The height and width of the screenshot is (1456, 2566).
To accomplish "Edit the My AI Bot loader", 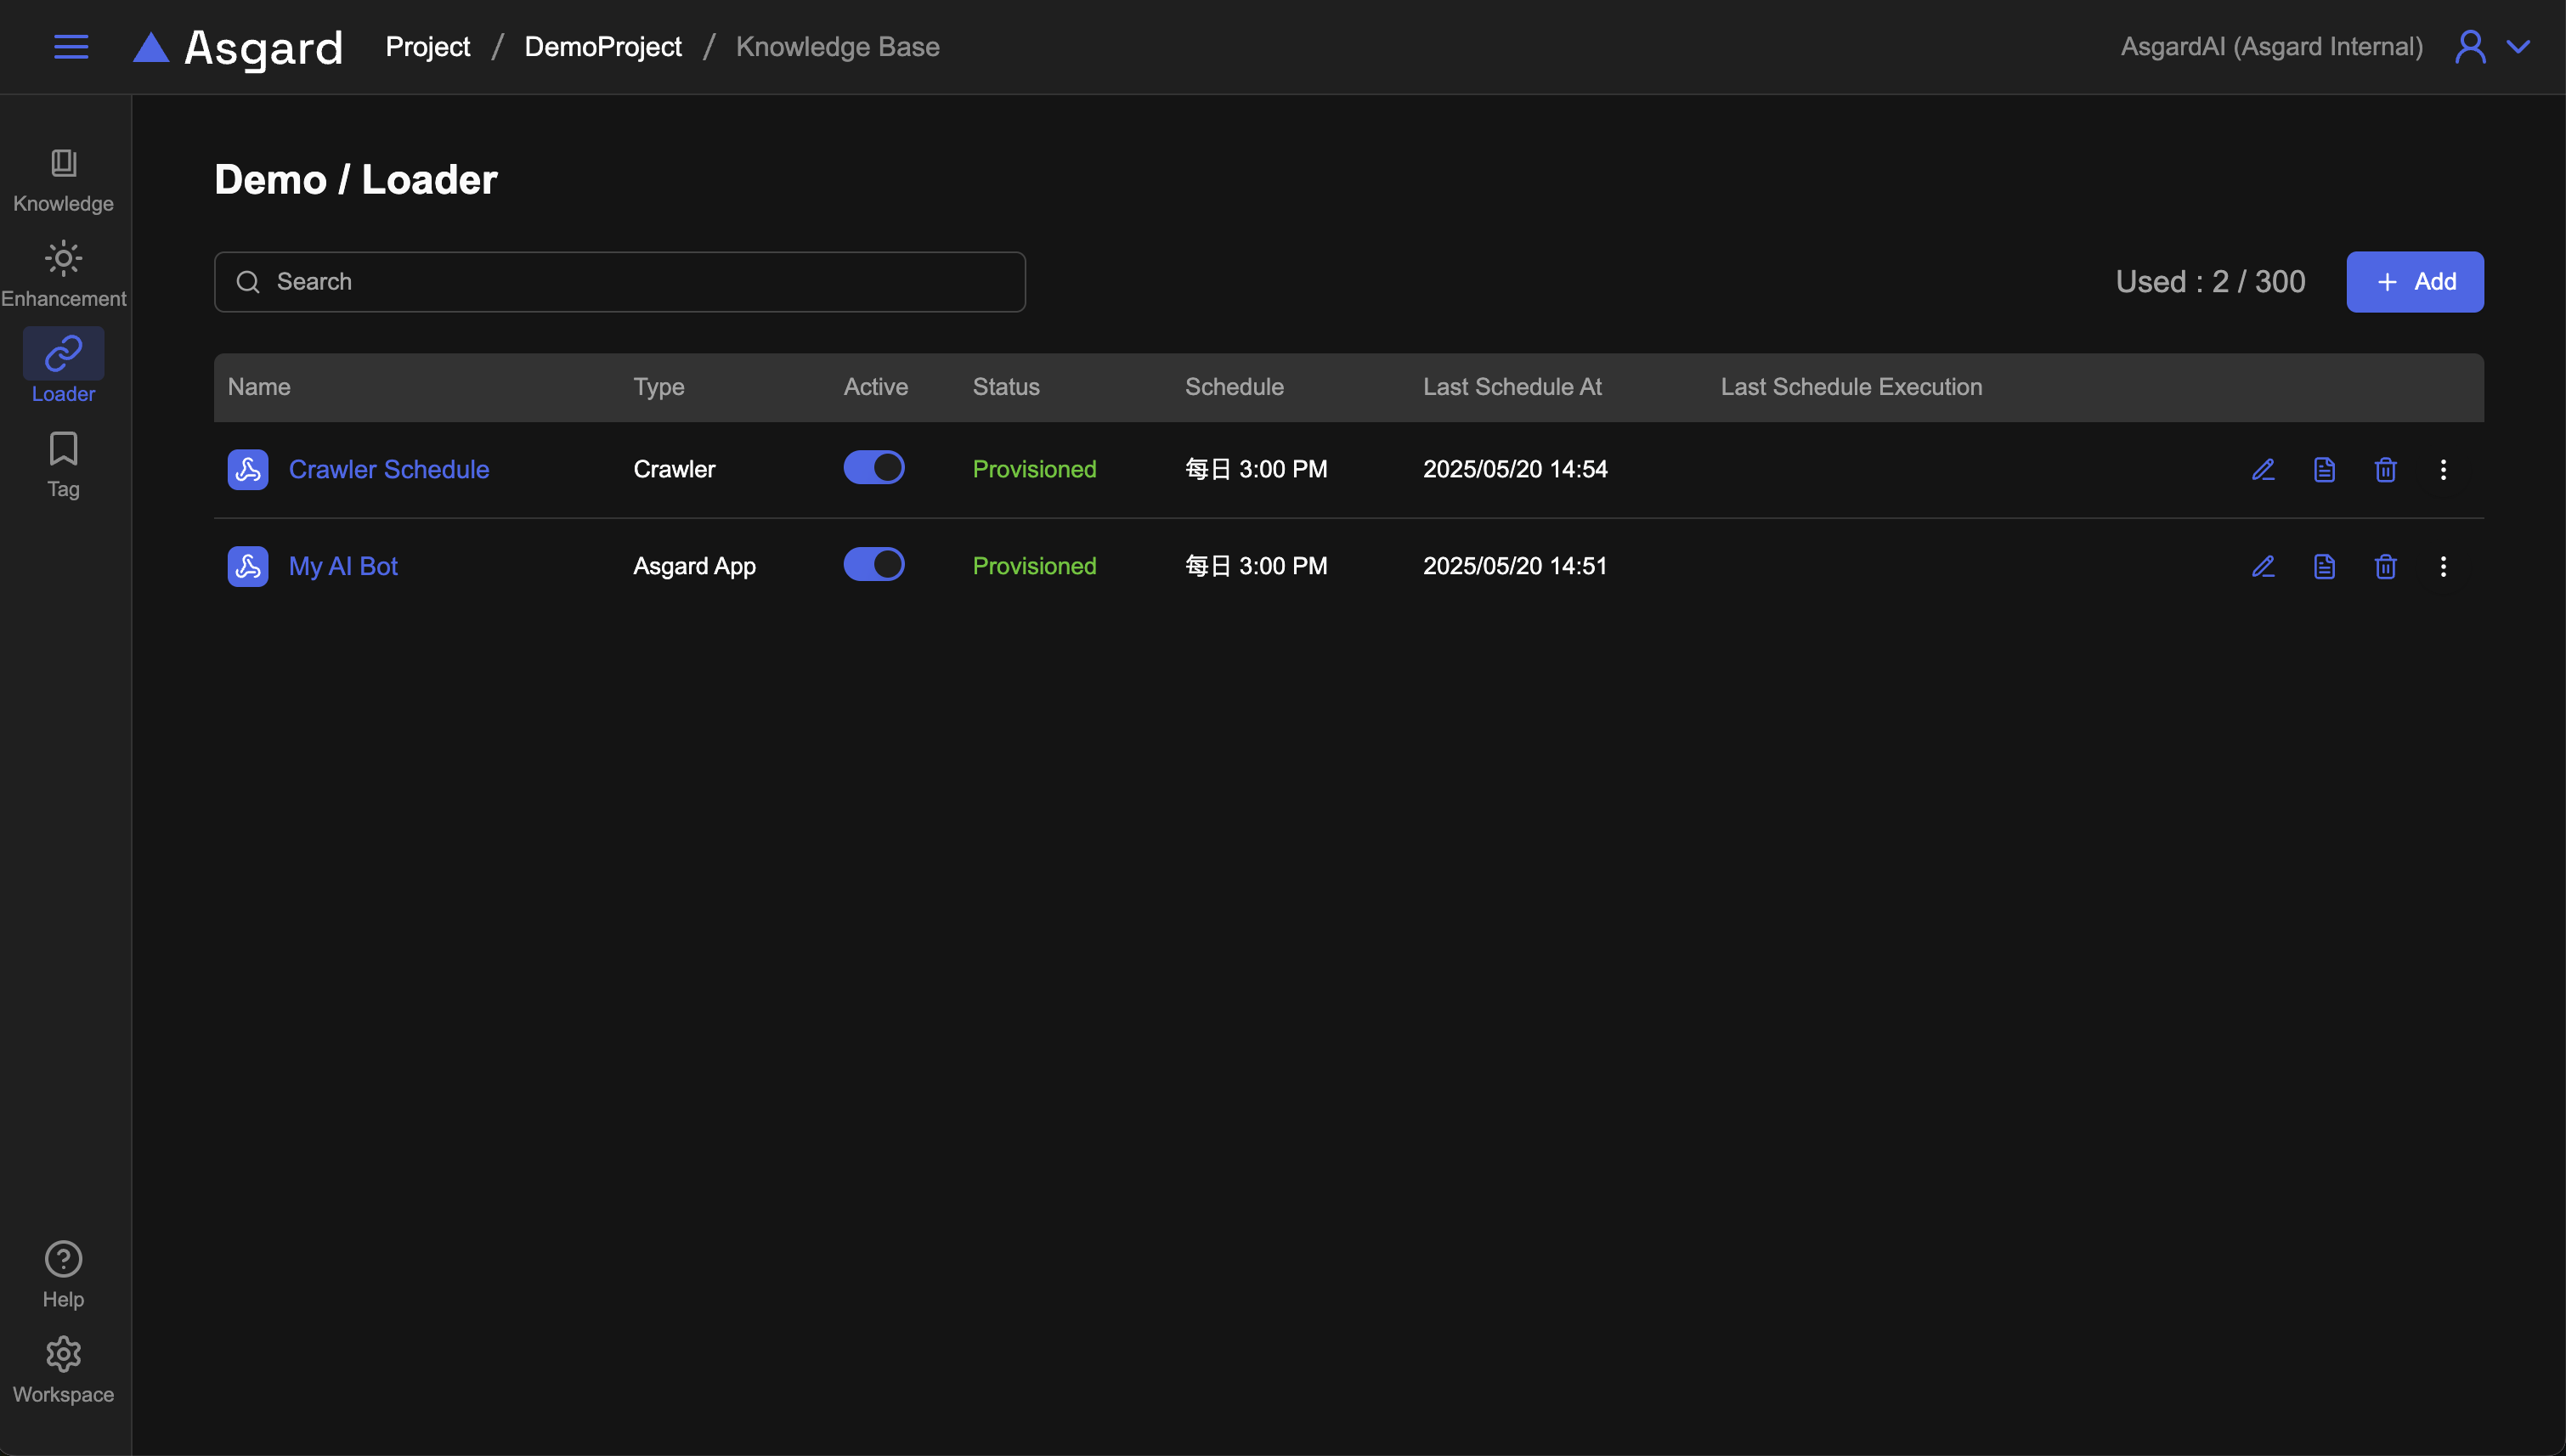I will coord(2263,566).
